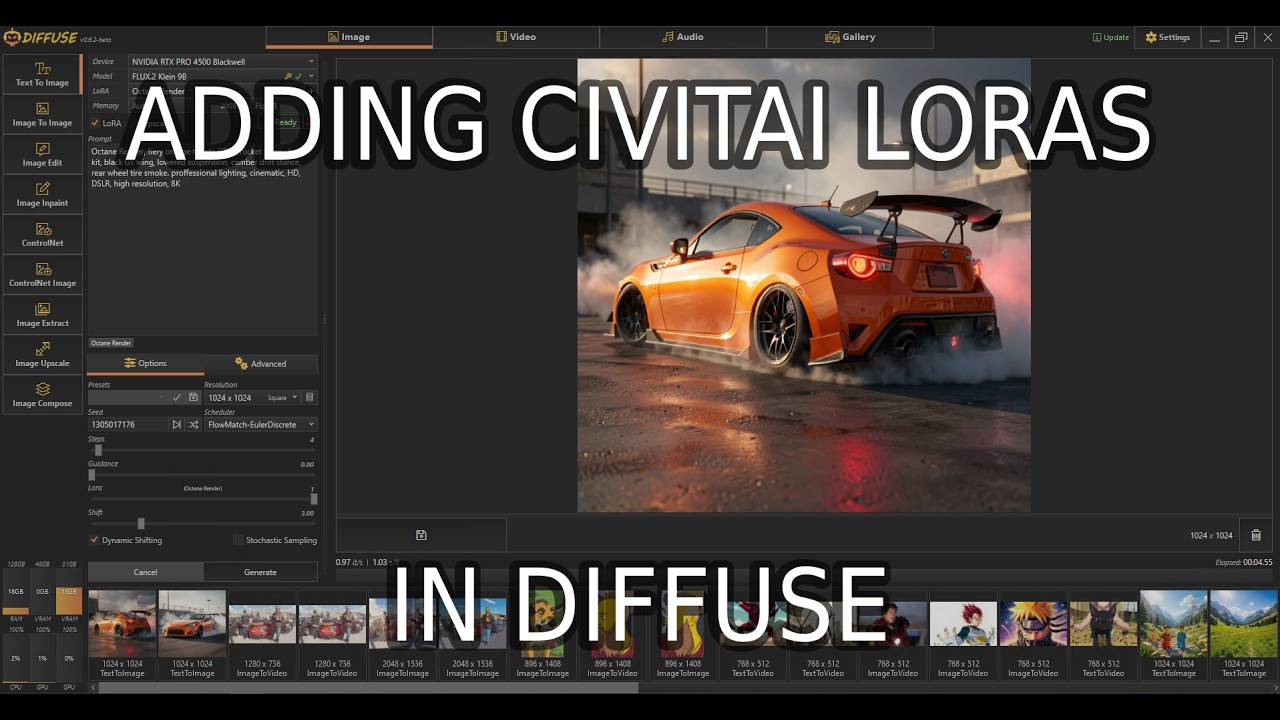Viewport: 1280px width, 720px height.
Task: Switch to the Audio tab
Action: (x=683, y=37)
